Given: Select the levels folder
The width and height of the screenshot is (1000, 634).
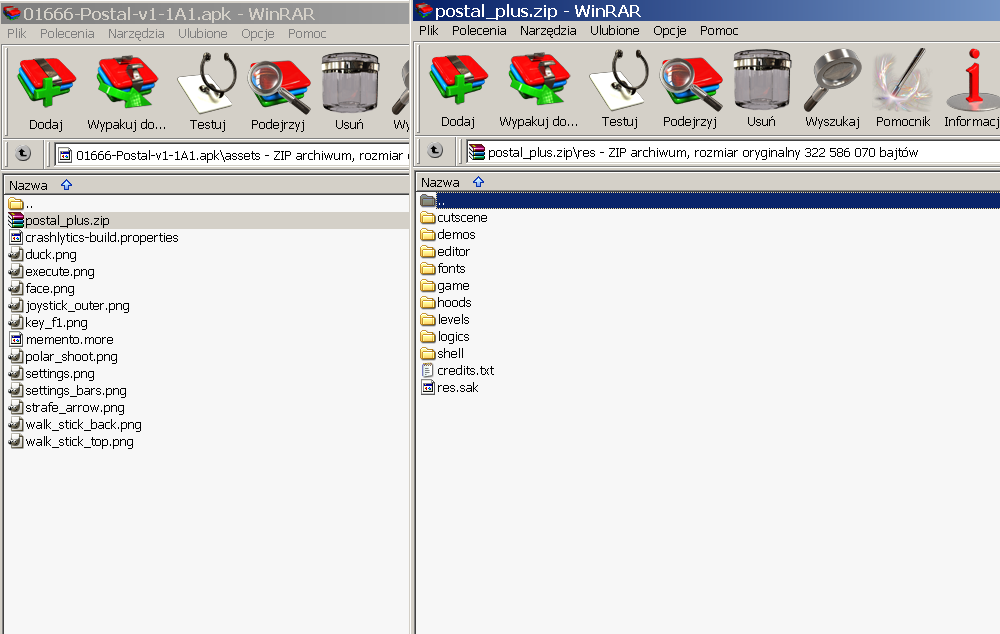Looking at the screenshot, I should [445, 320].
